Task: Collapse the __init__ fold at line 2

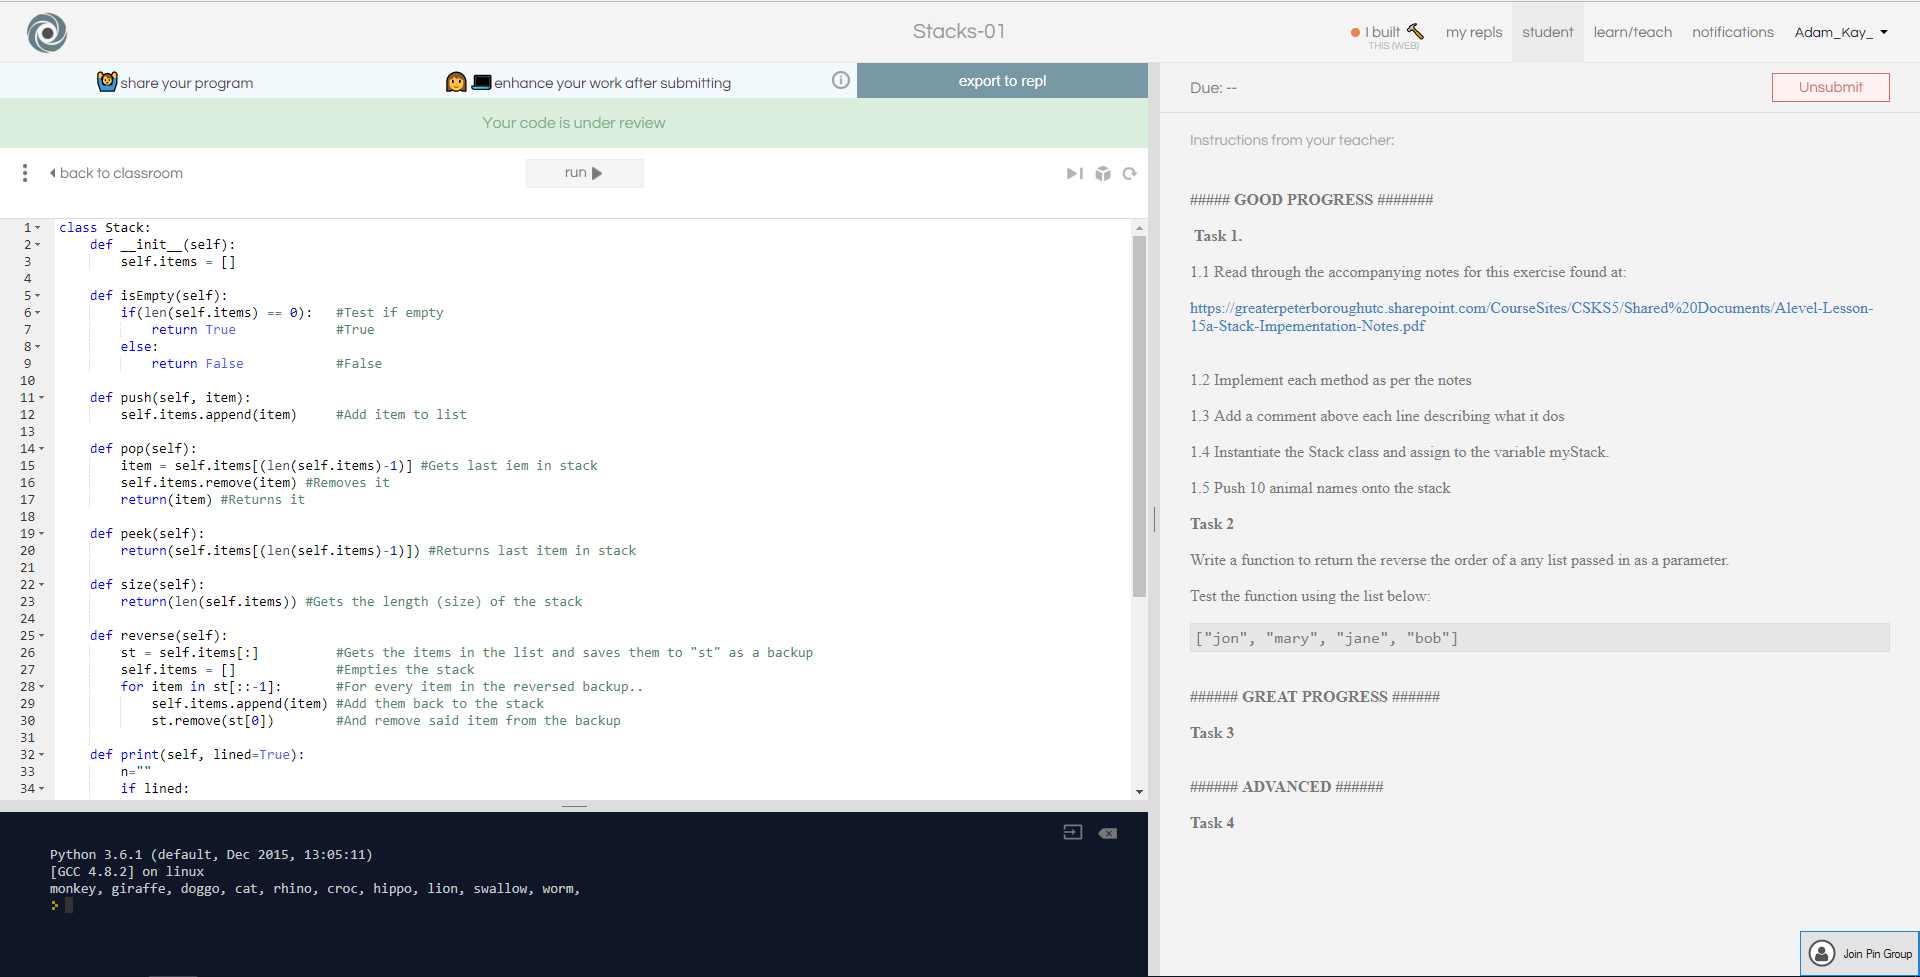Action: (x=38, y=245)
